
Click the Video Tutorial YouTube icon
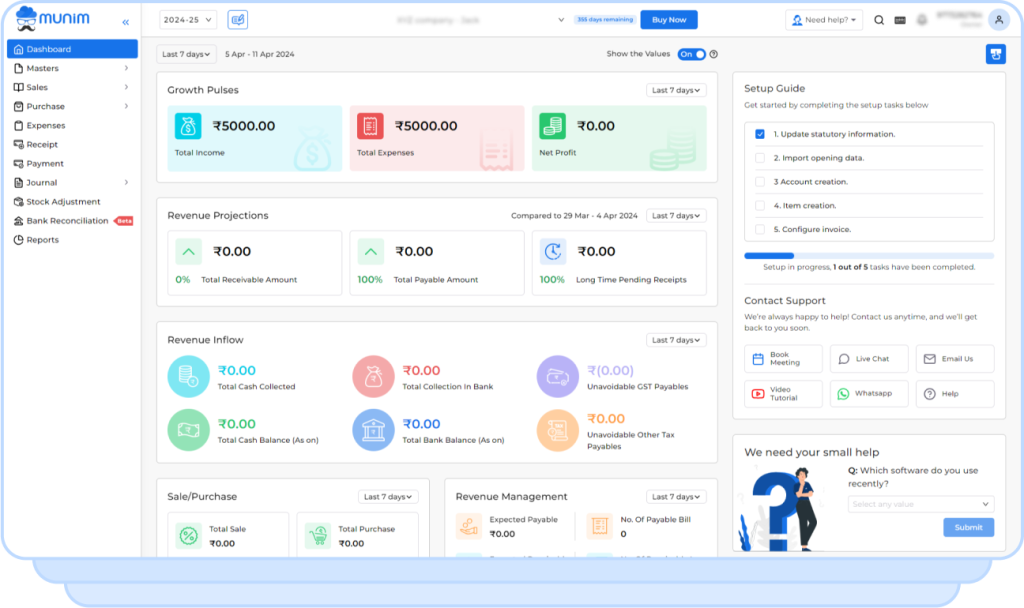click(758, 394)
